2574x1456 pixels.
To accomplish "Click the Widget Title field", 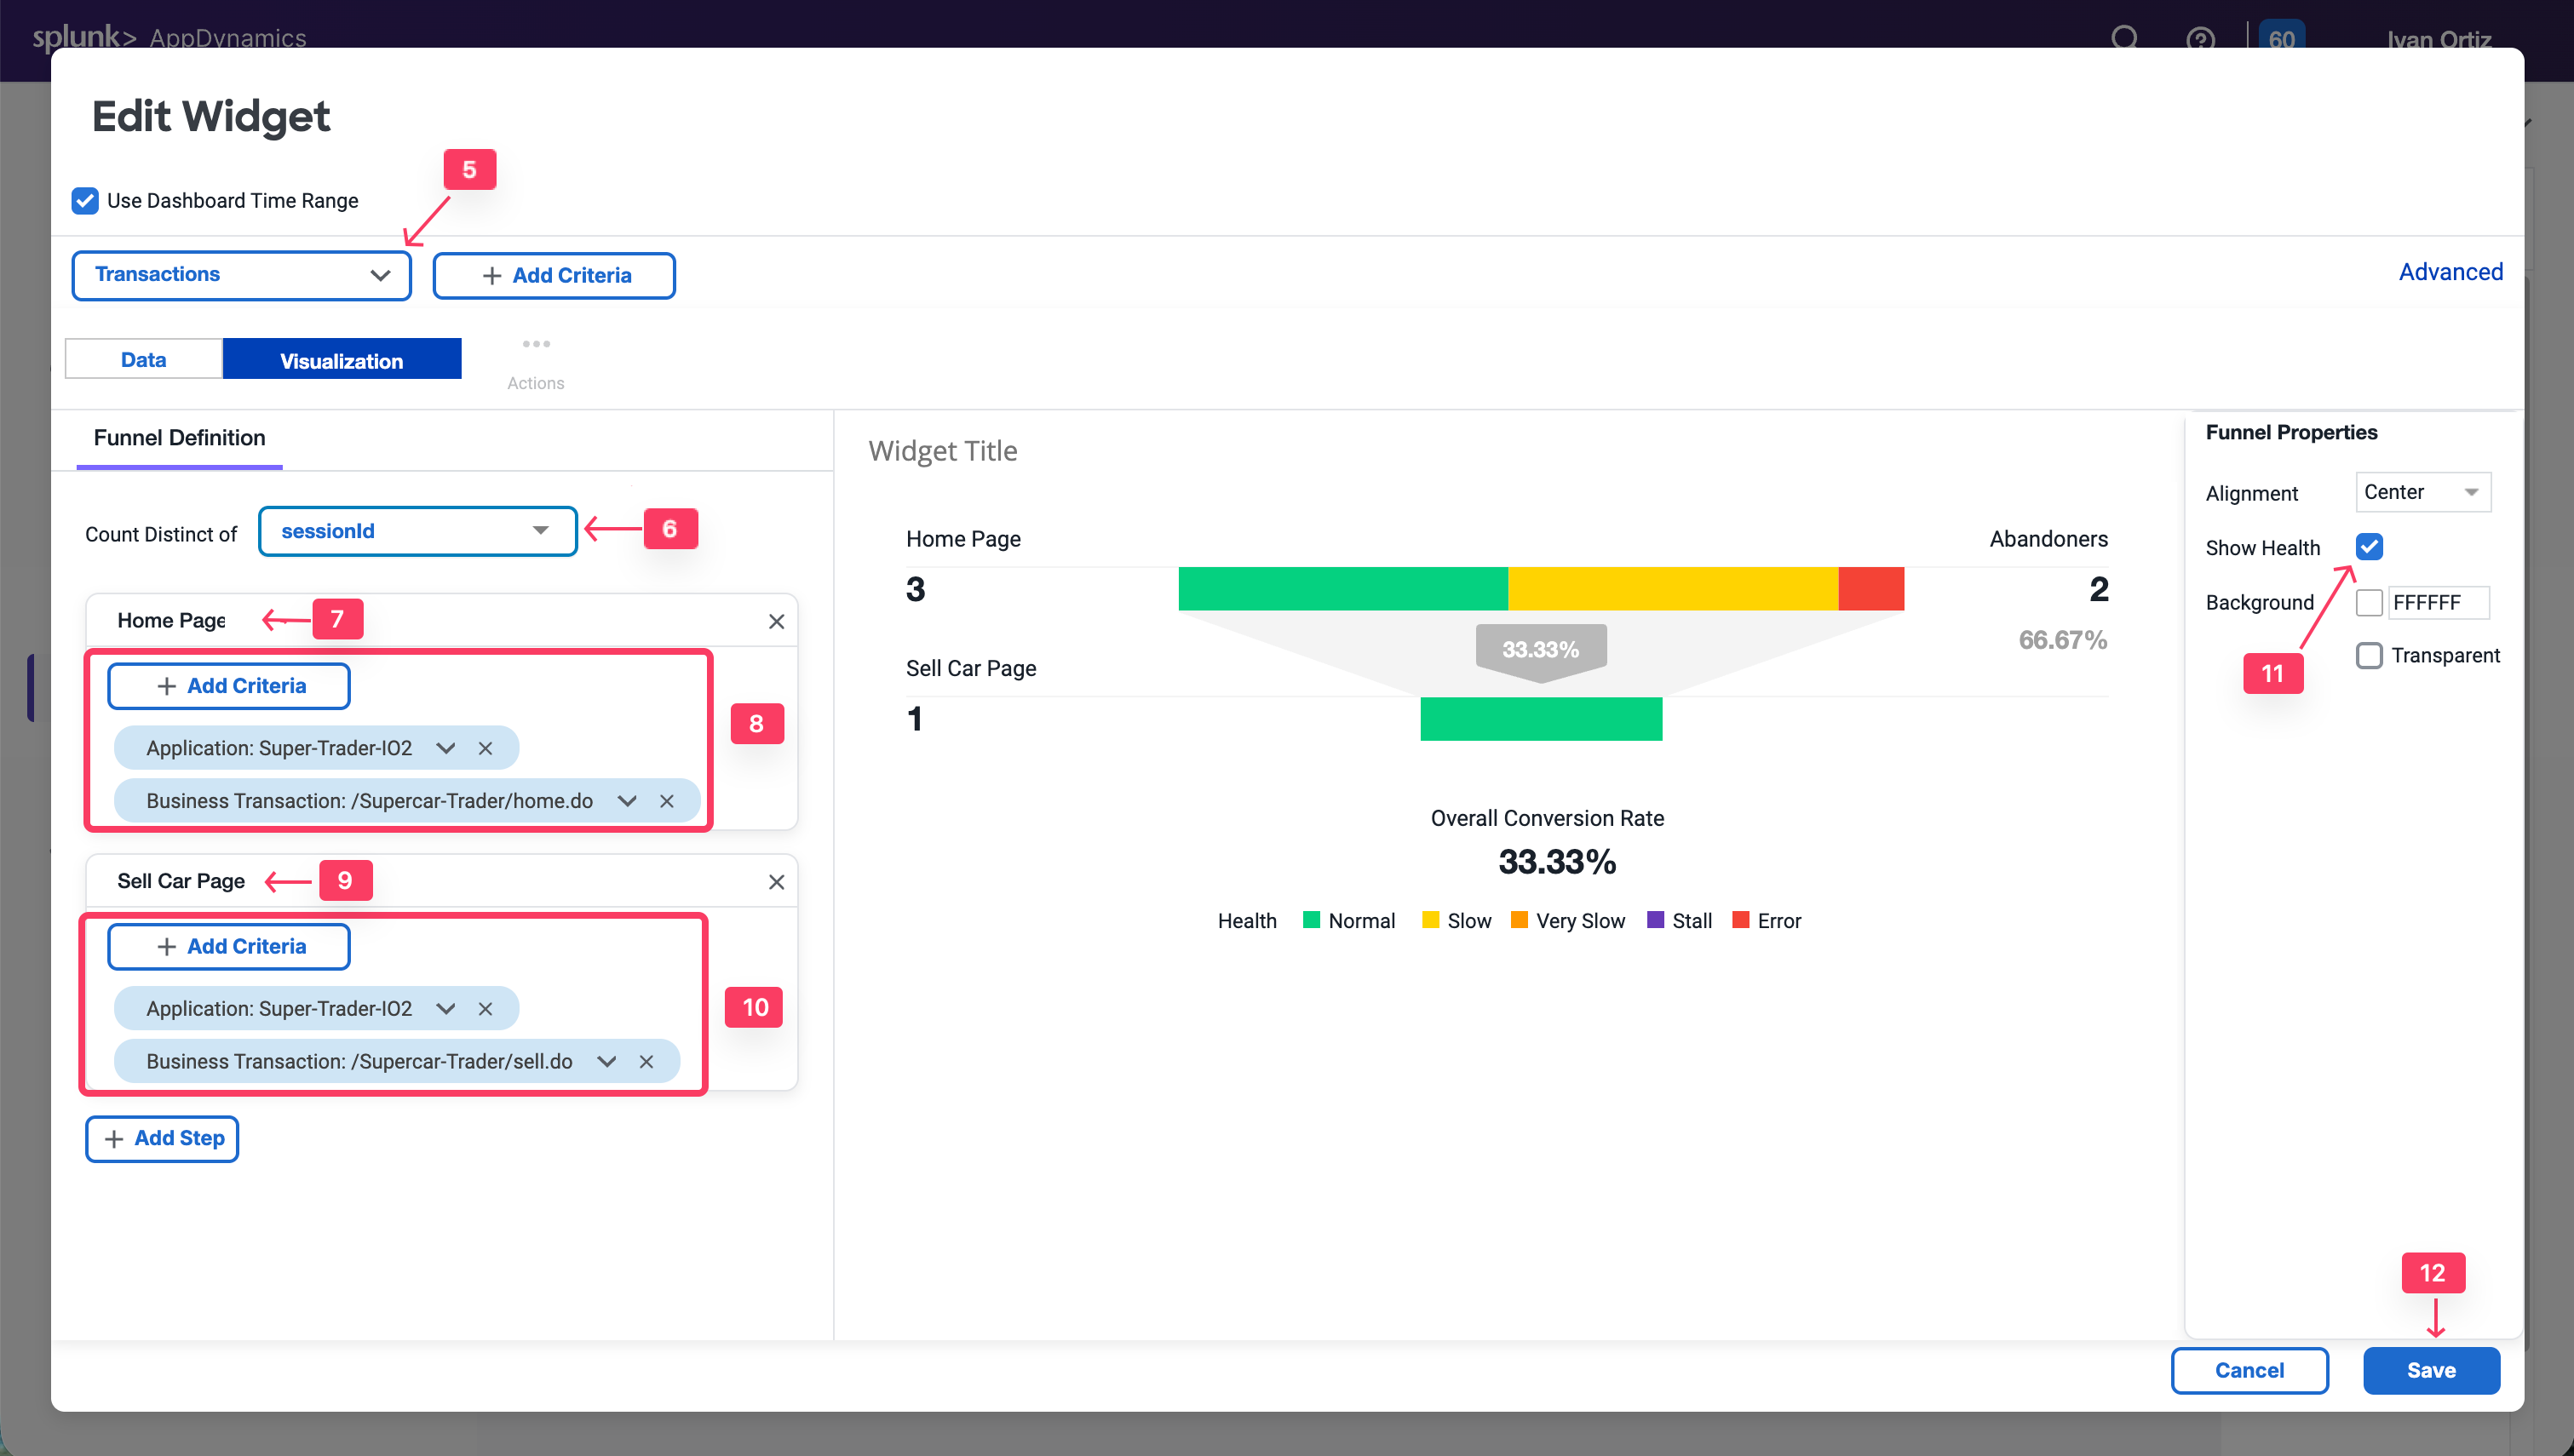I will click(943, 450).
